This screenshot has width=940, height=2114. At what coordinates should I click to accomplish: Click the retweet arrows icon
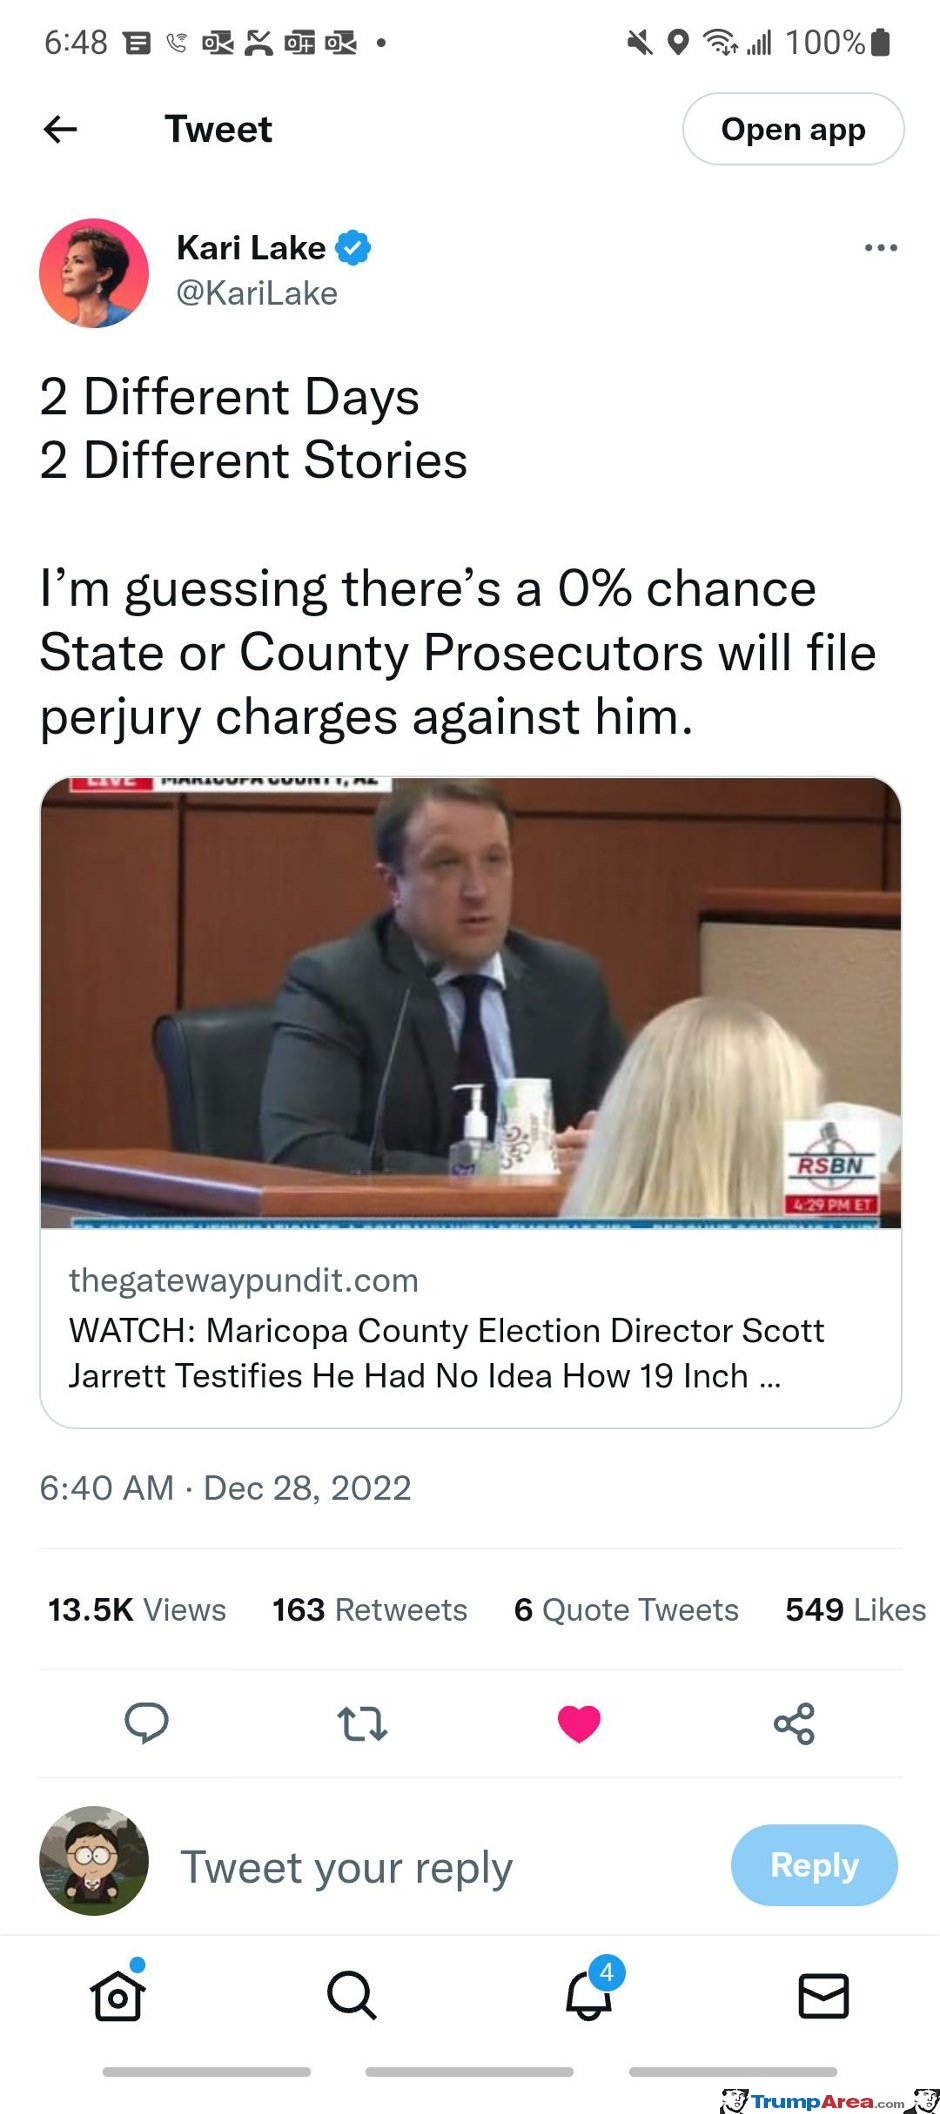click(x=362, y=1724)
